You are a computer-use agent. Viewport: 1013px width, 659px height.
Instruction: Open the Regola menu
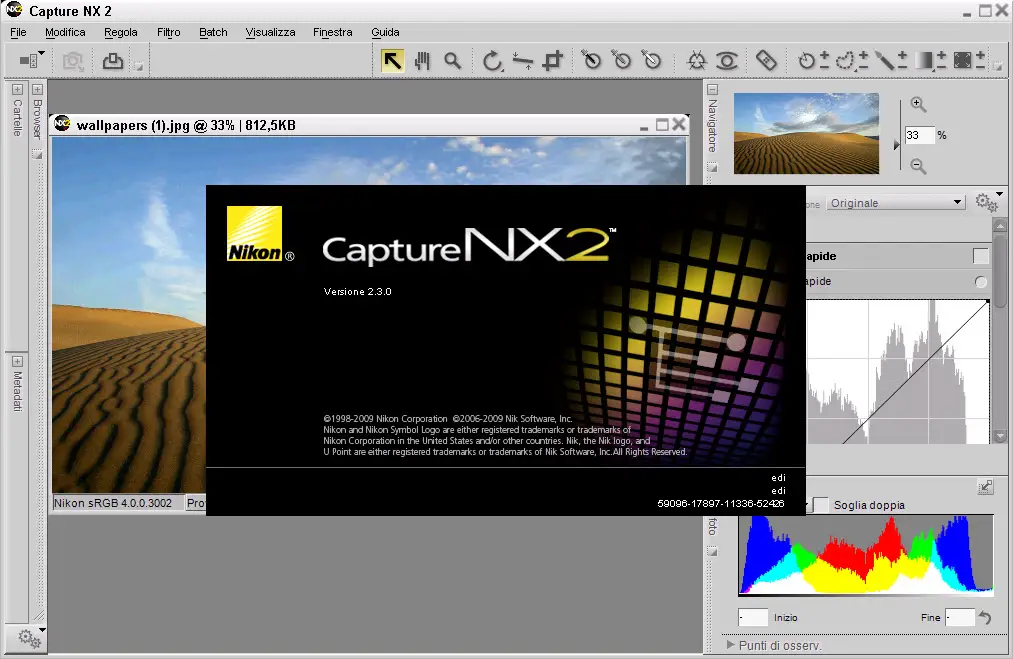pos(121,32)
